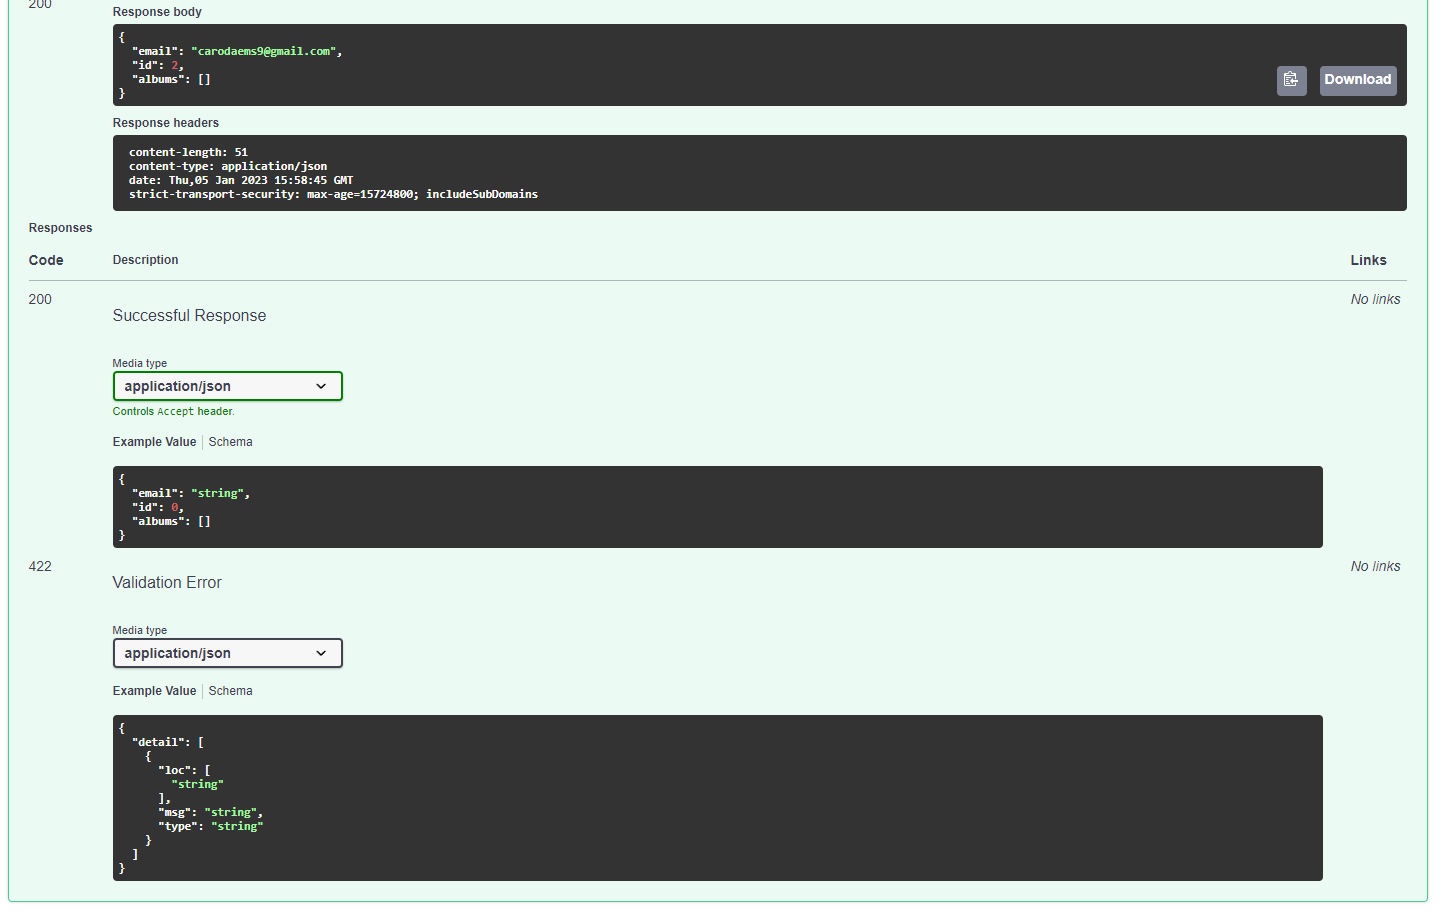Click the Successful Response heading
Viewport: 1442px width, 914px height.
point(189,314)
